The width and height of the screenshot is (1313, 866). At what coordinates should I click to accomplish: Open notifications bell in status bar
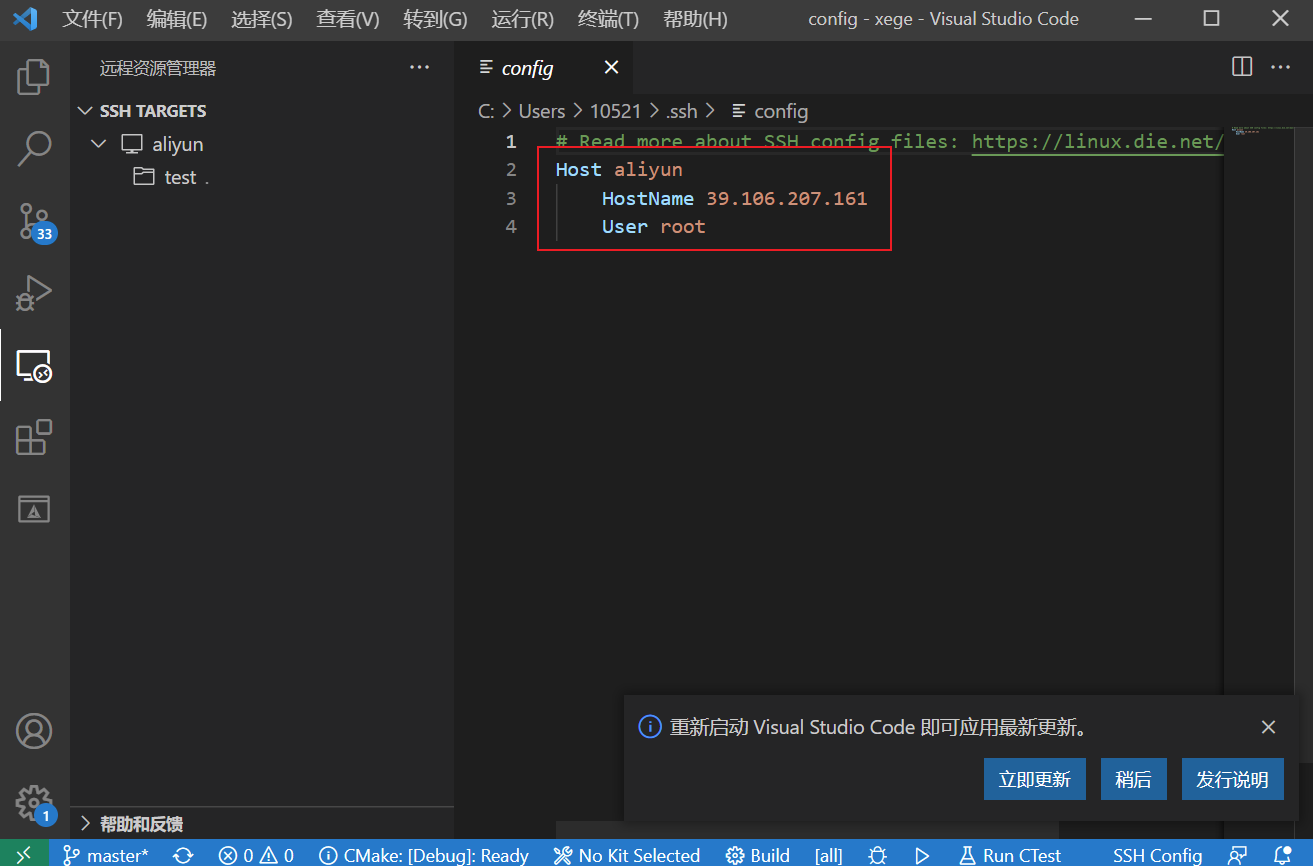pos(1282,855)
